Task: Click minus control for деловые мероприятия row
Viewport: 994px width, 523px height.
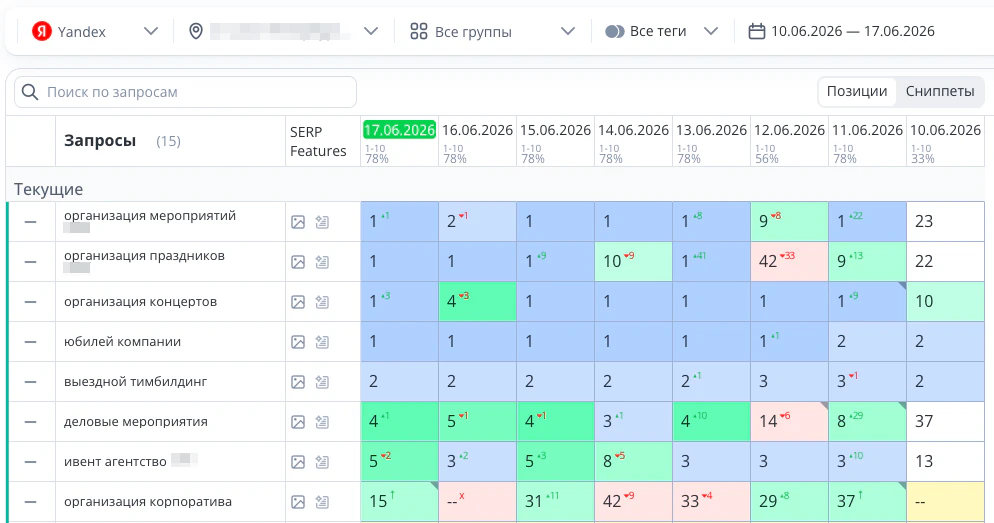Action: (30, 422)
